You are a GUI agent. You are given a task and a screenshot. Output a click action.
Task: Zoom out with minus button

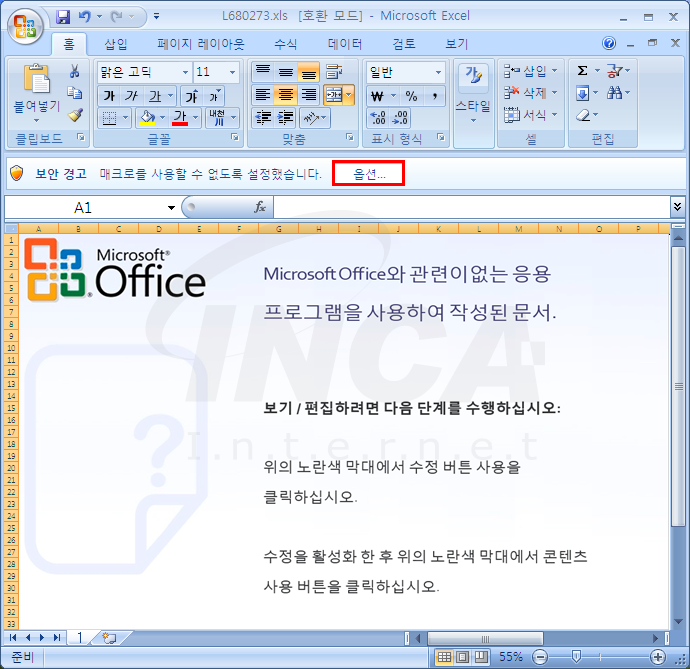540,657
